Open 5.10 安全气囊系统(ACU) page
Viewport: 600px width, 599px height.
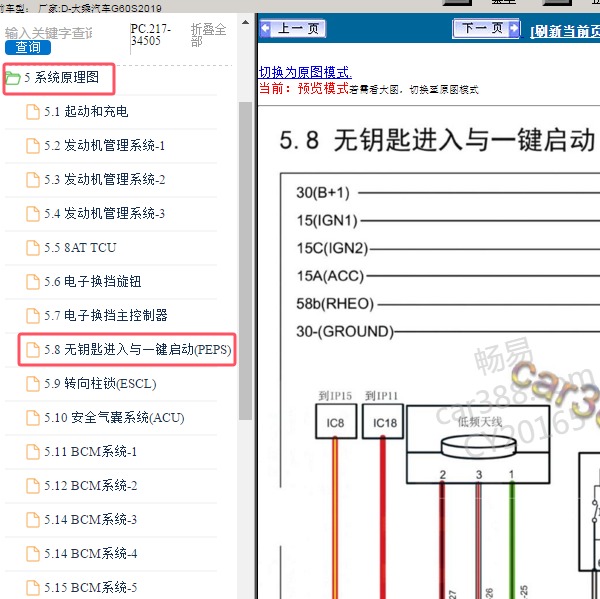[x=114, y=418]
